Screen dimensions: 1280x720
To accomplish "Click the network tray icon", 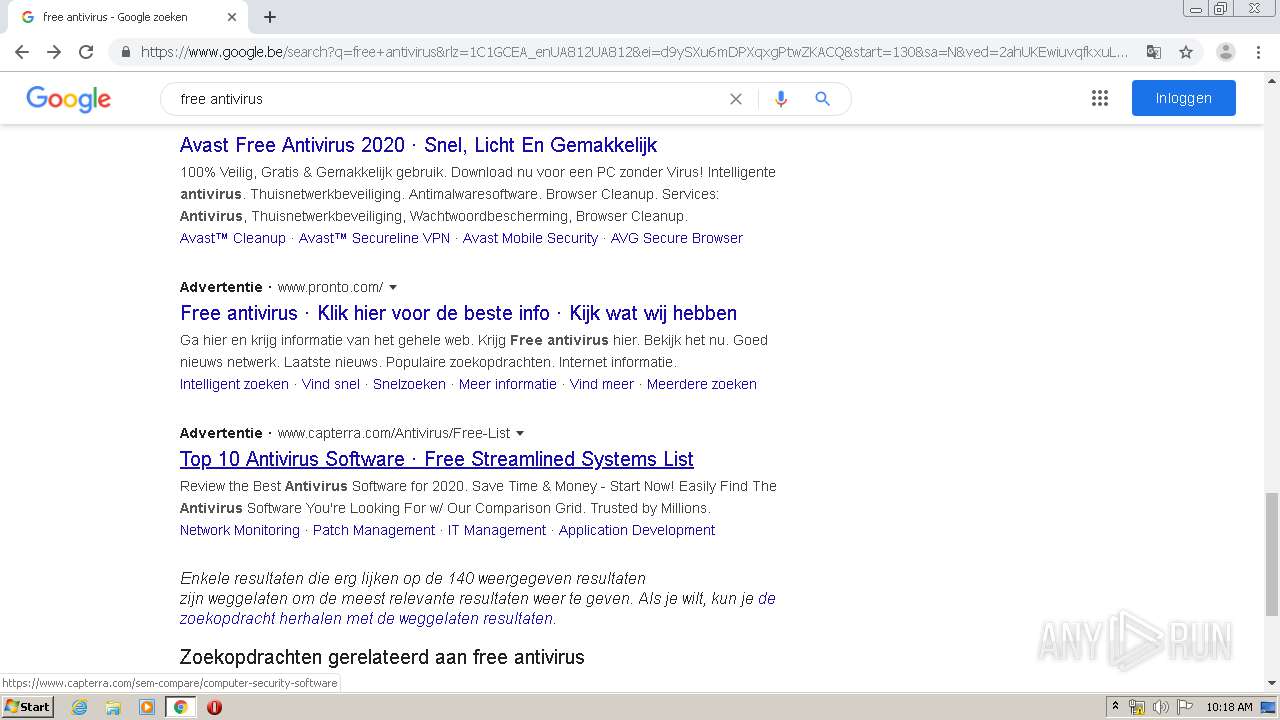I will (1138, 707).
